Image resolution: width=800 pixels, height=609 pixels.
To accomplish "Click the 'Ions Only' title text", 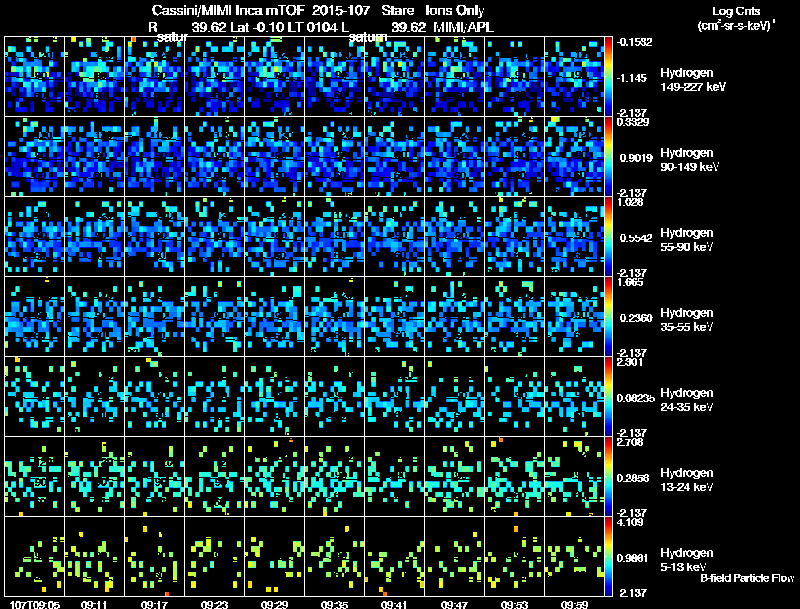I will 455,10.
